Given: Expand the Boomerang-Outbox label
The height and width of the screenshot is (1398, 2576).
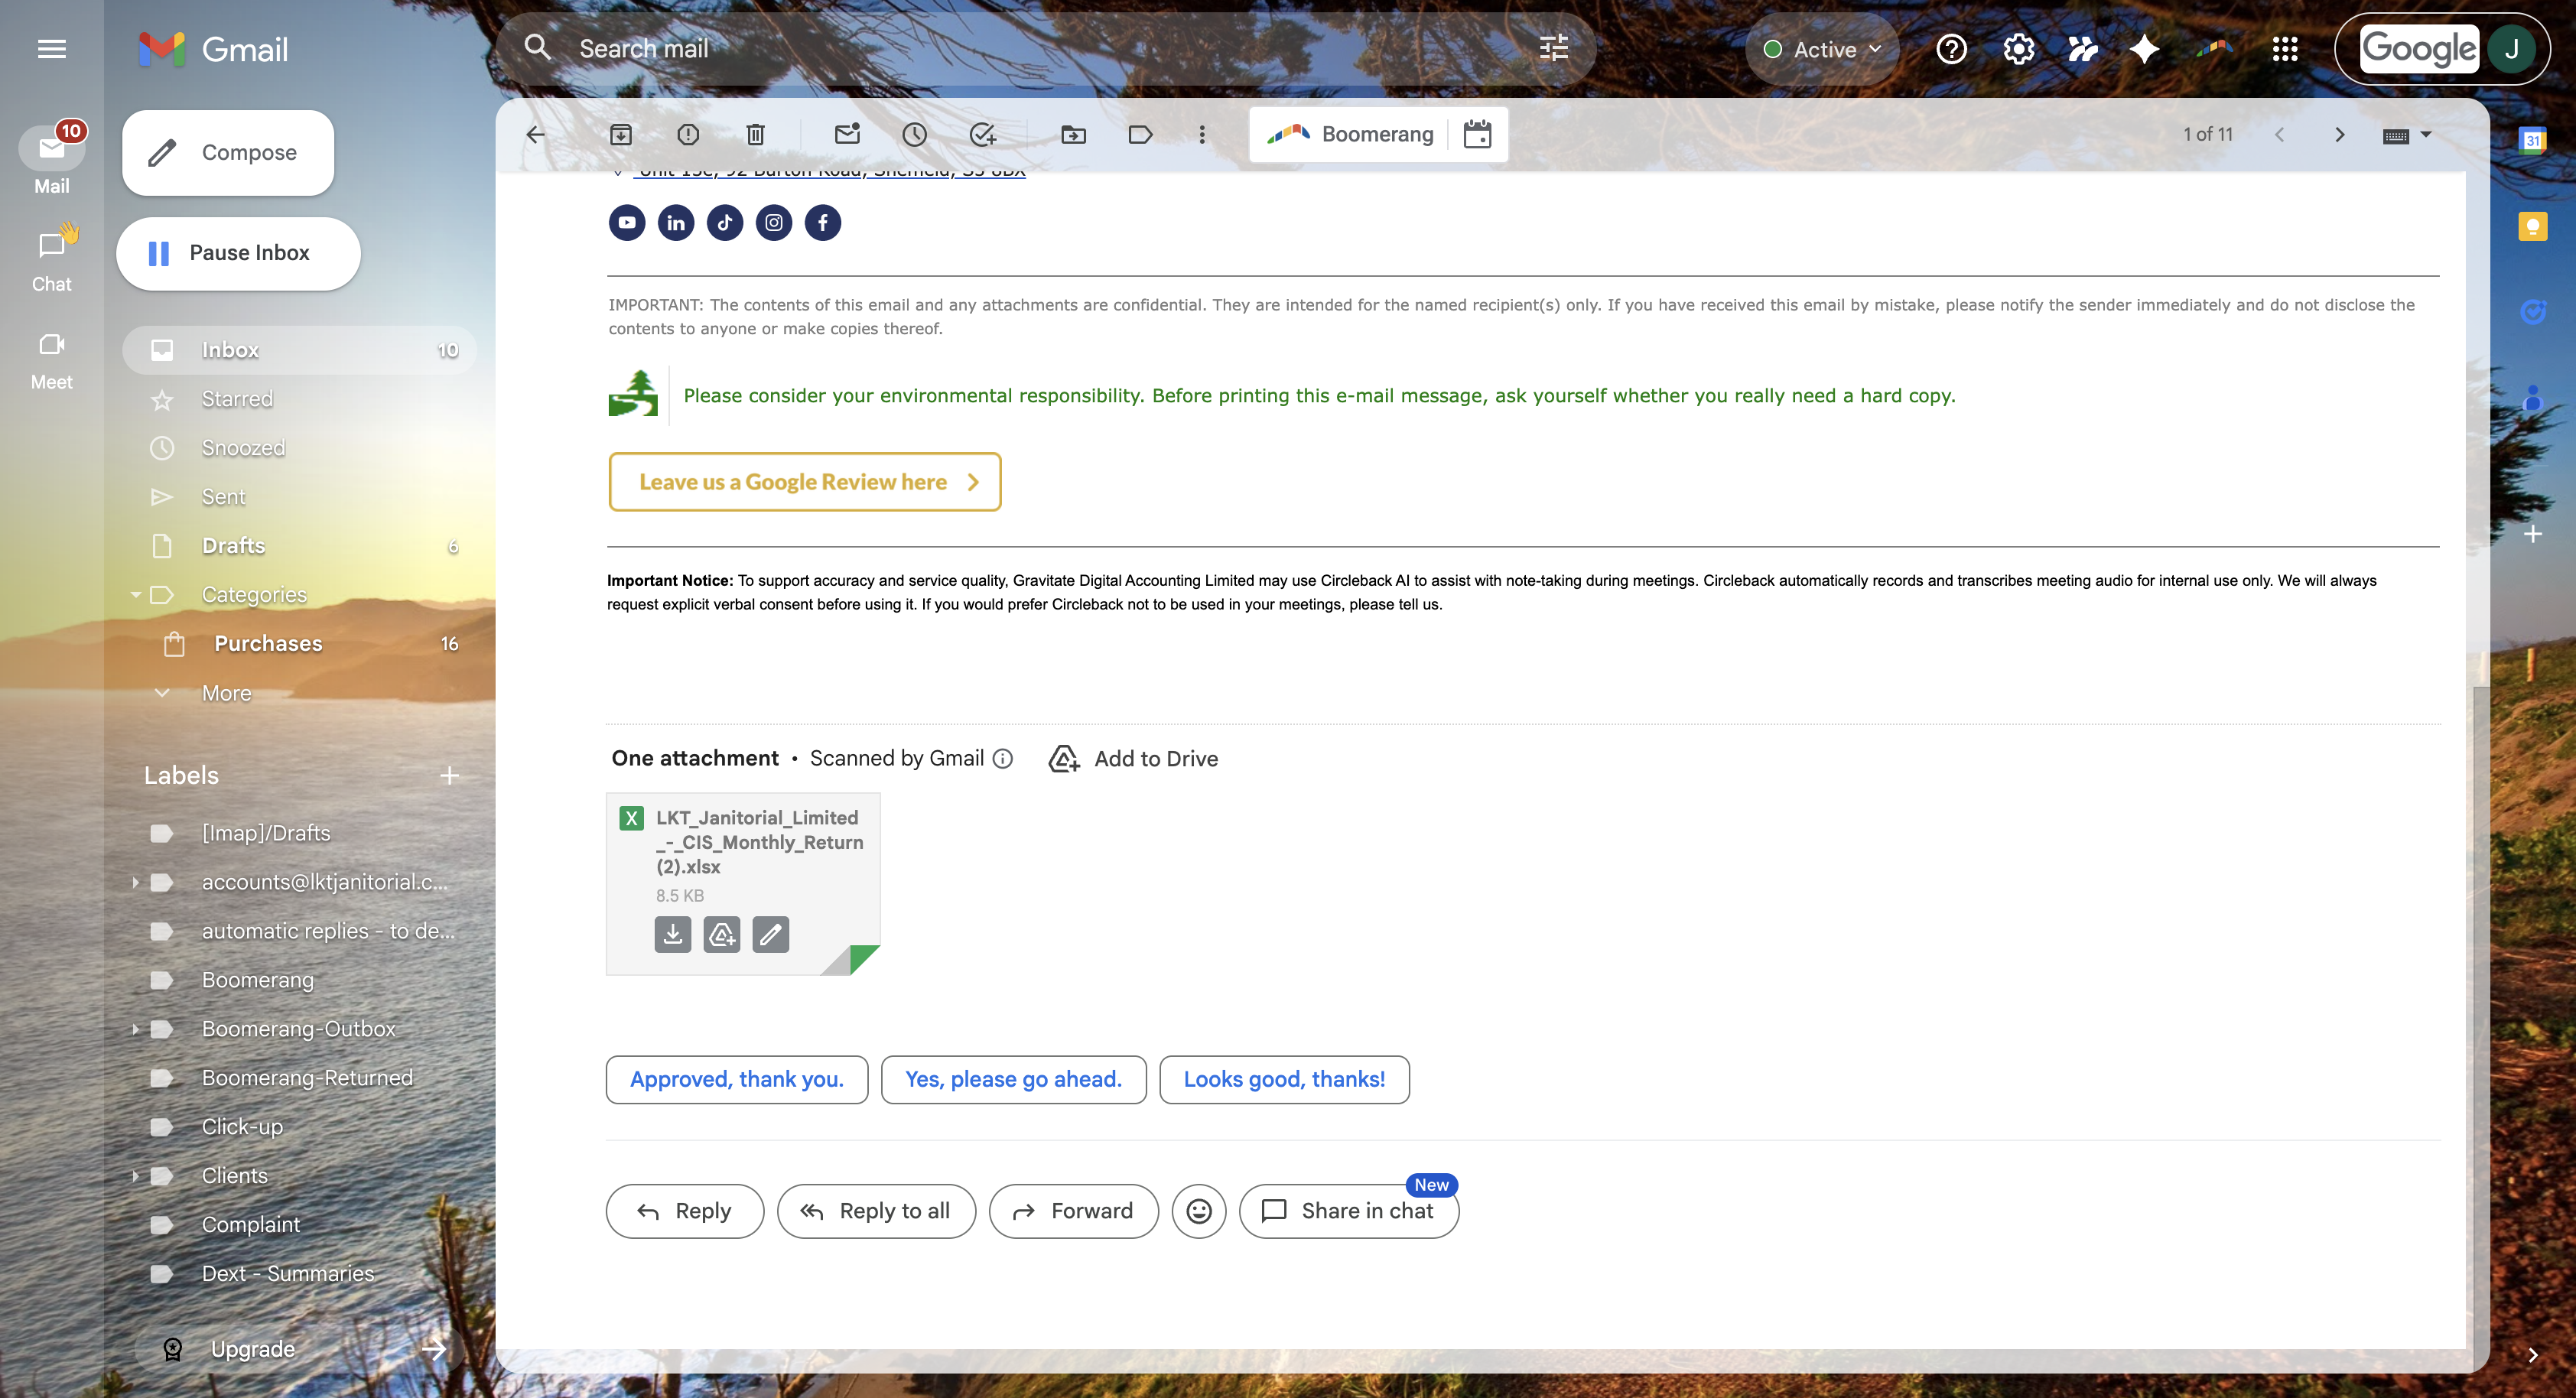Looking at the screenshot, I should [136, 1029].
